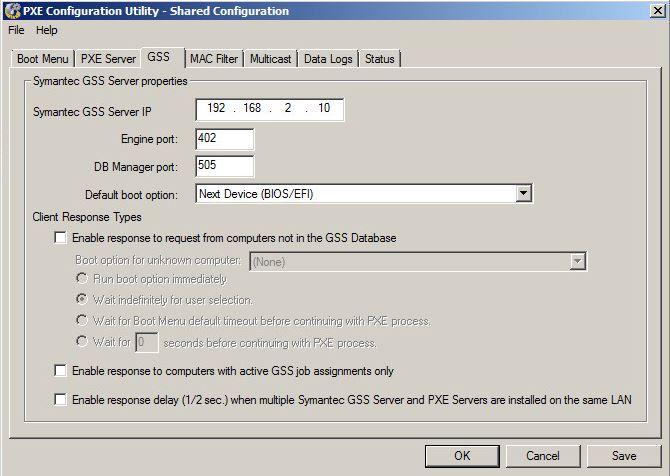Image resolution: width=670 pixels, height=476 pixels.
Task: View the Status tab
Action: pos(379,59)
